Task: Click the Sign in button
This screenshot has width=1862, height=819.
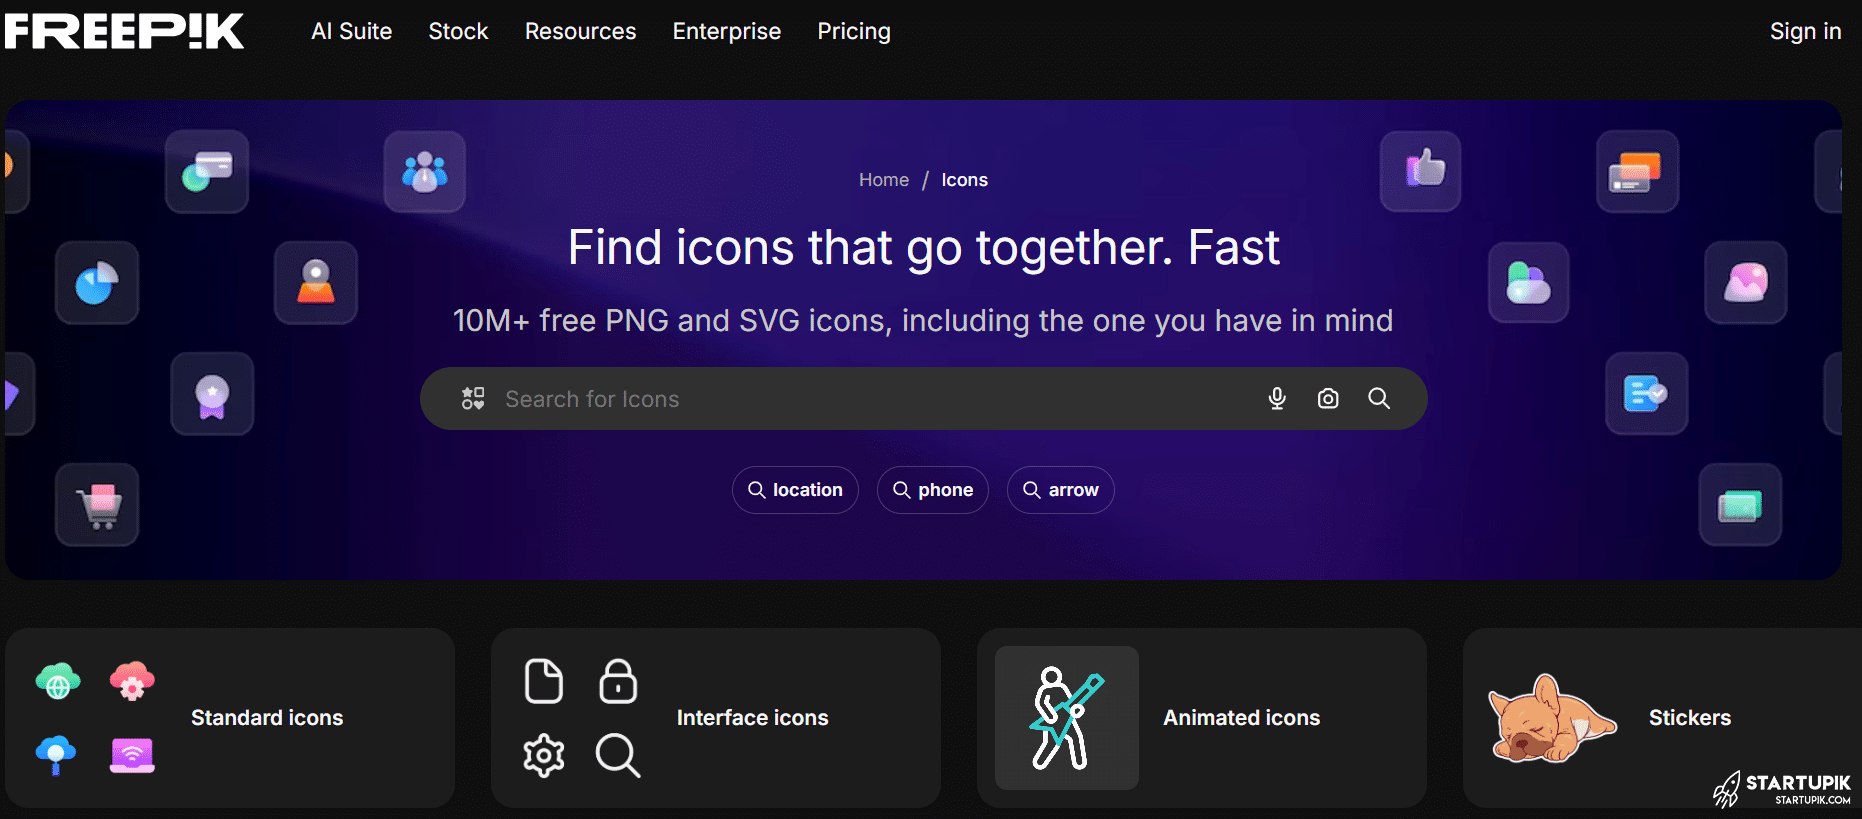Action: pos(1805,31)
